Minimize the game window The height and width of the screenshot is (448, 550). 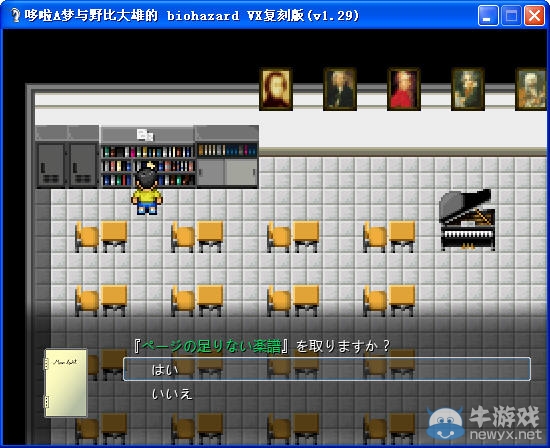pyautogui.click(x=488, y=16)
